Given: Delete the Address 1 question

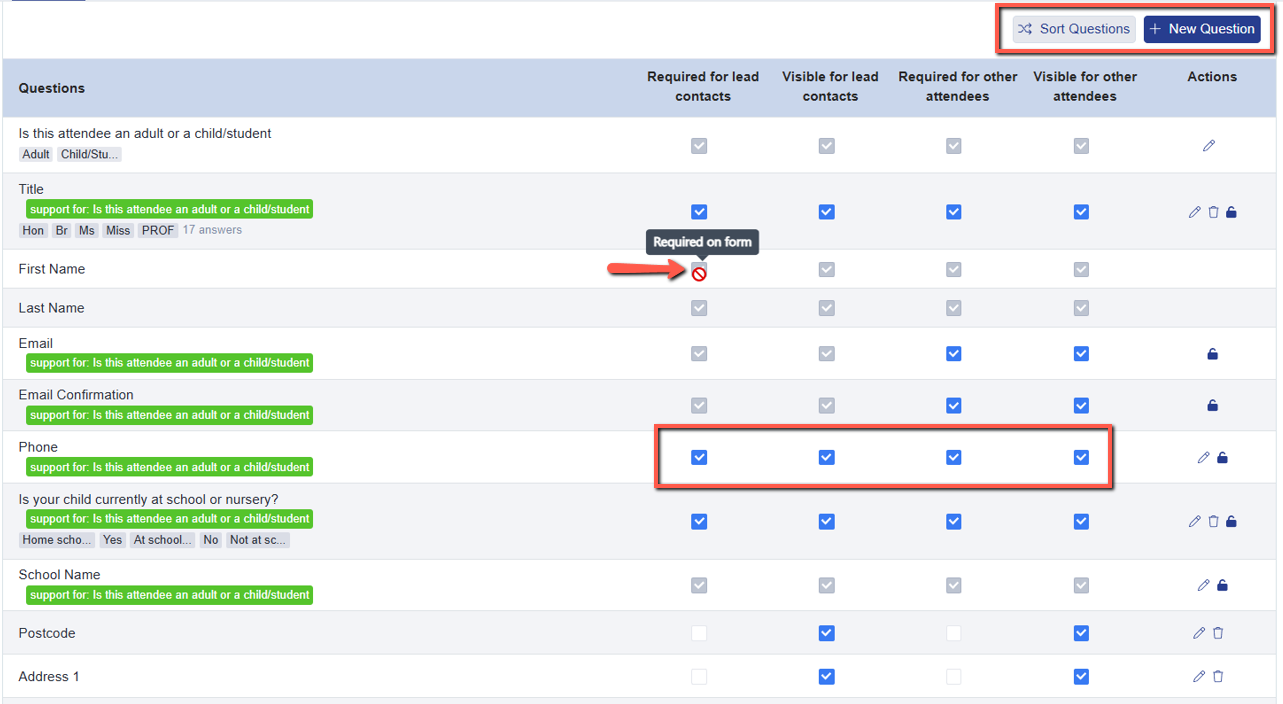Looking at the screenshot, I should tap(1218, 676).
